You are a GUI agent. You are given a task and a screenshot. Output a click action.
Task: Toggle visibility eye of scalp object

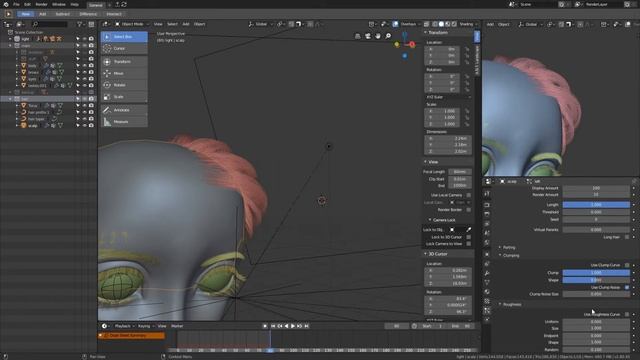[x=84, y=125]
